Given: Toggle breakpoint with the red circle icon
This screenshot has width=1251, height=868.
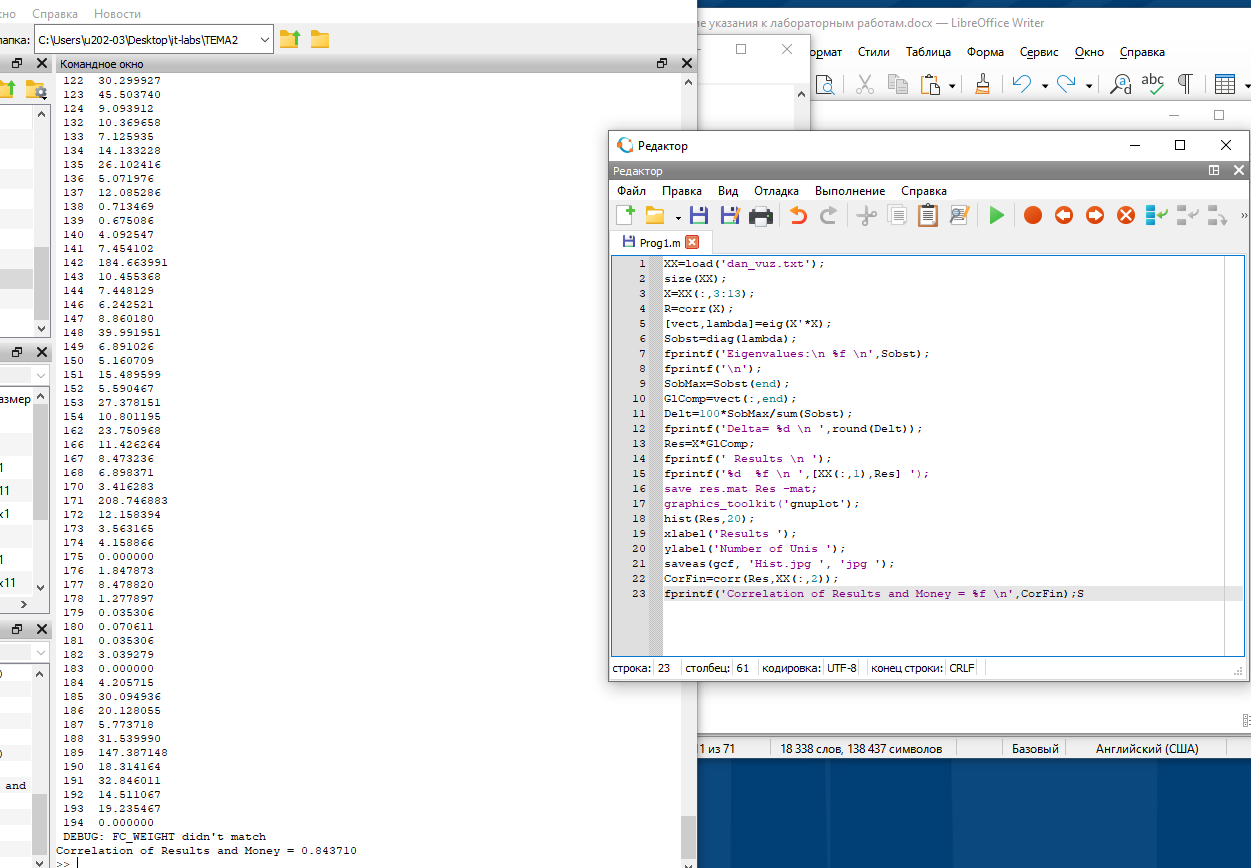Looking at the screenshot, I should point(1033,215).
